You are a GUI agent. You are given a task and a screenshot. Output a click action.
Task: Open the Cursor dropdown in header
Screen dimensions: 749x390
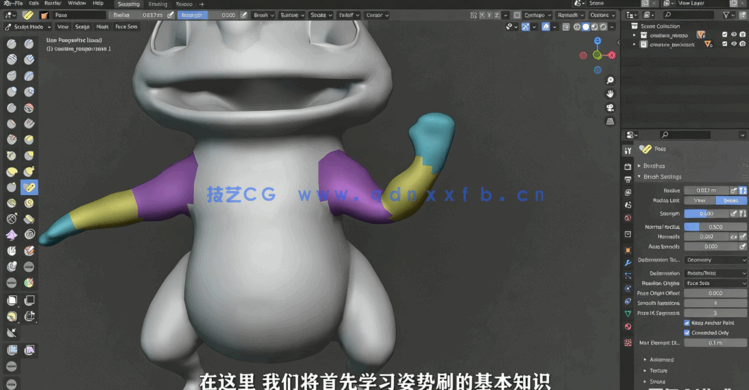coord(377,15)
